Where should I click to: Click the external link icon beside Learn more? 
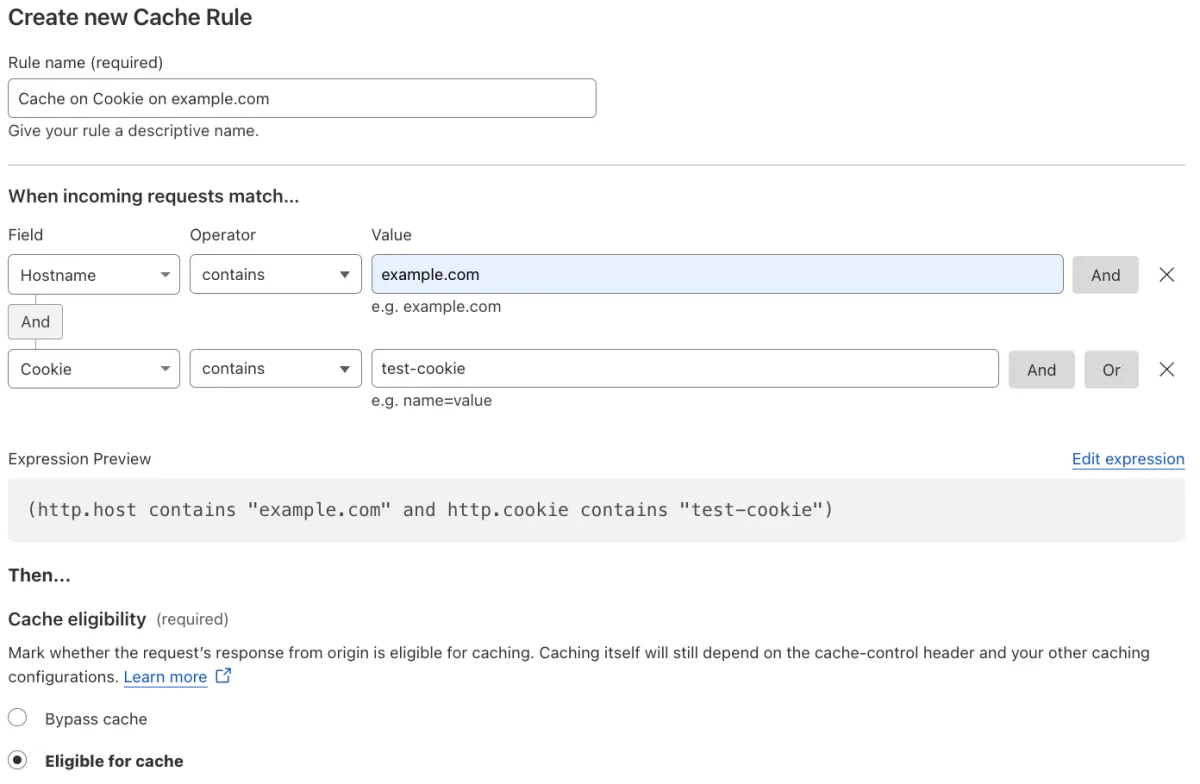tap(222, 676)
